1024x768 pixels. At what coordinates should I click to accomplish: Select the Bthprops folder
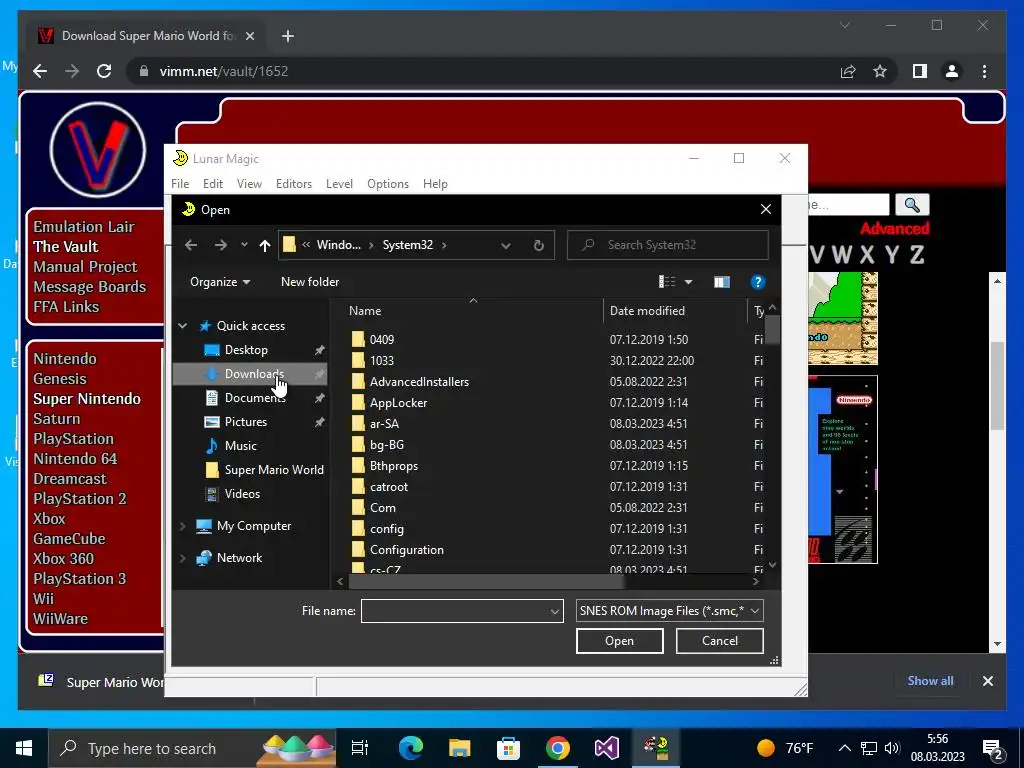point(393,466)
